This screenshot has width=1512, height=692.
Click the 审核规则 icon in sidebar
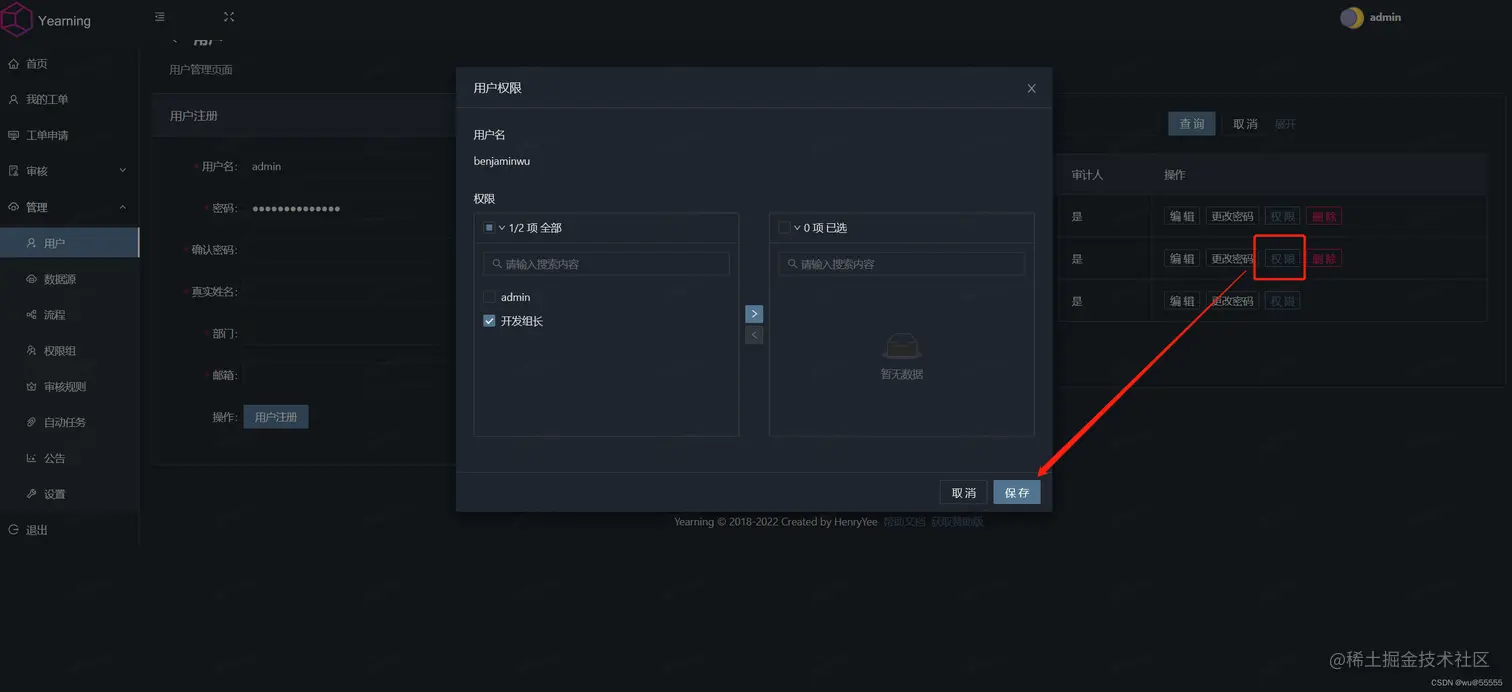click(x=32, y=387)
